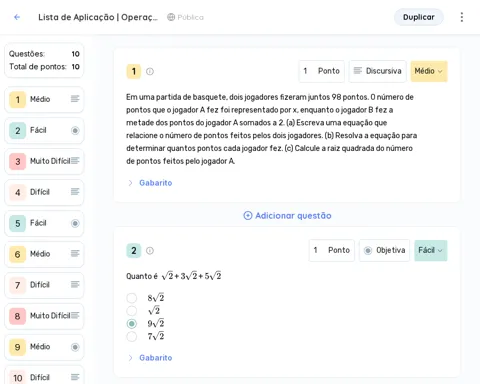This screenshot has width=480, height=384.
Task: Click the Duplicar button
Action: point(419,17)
